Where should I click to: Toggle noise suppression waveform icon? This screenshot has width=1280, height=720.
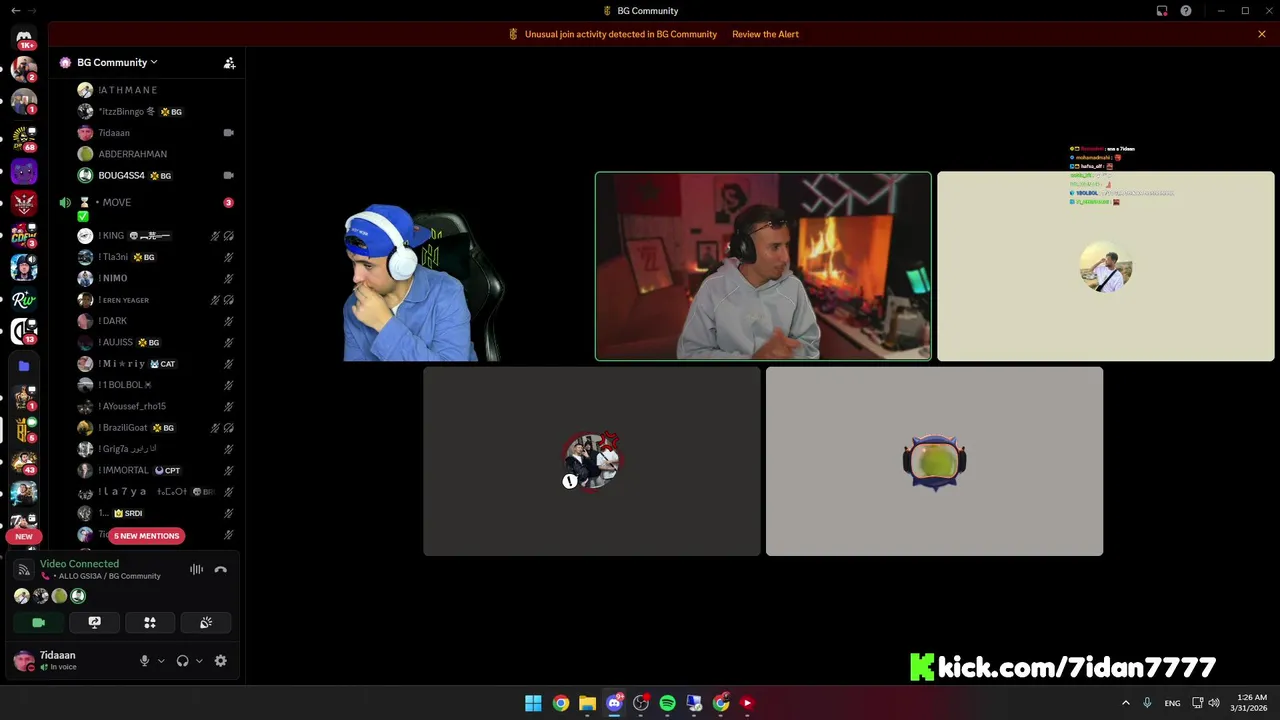click(x=196, y=570)
